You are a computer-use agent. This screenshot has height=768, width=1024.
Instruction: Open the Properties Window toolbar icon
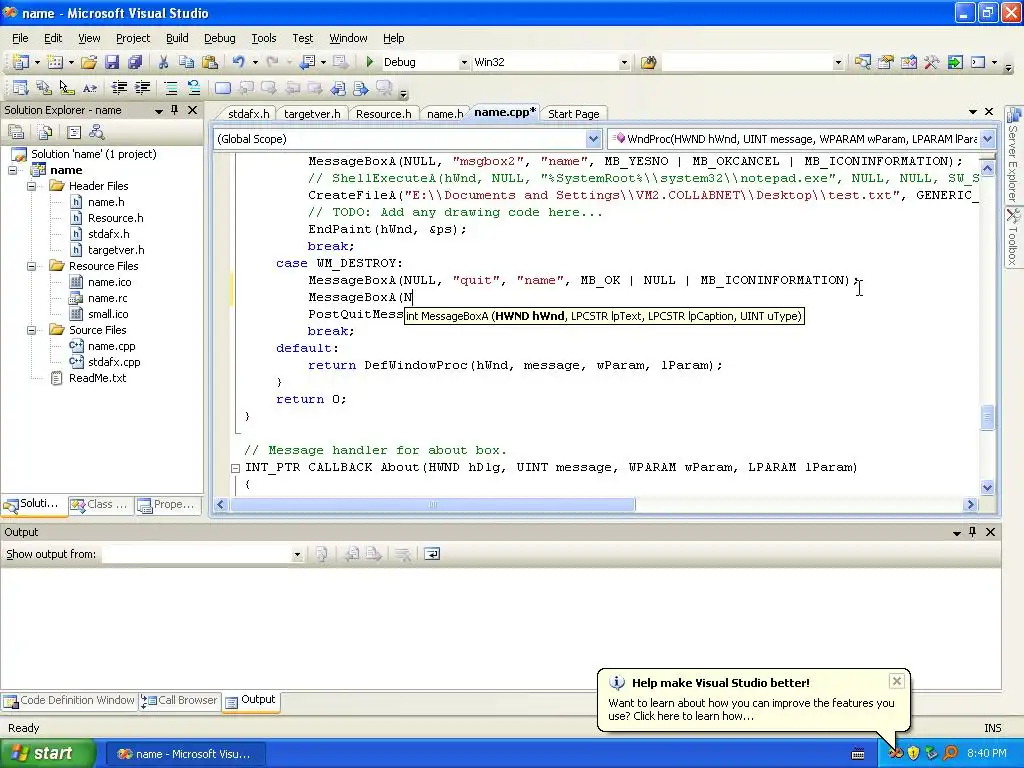tap(886, 62)
